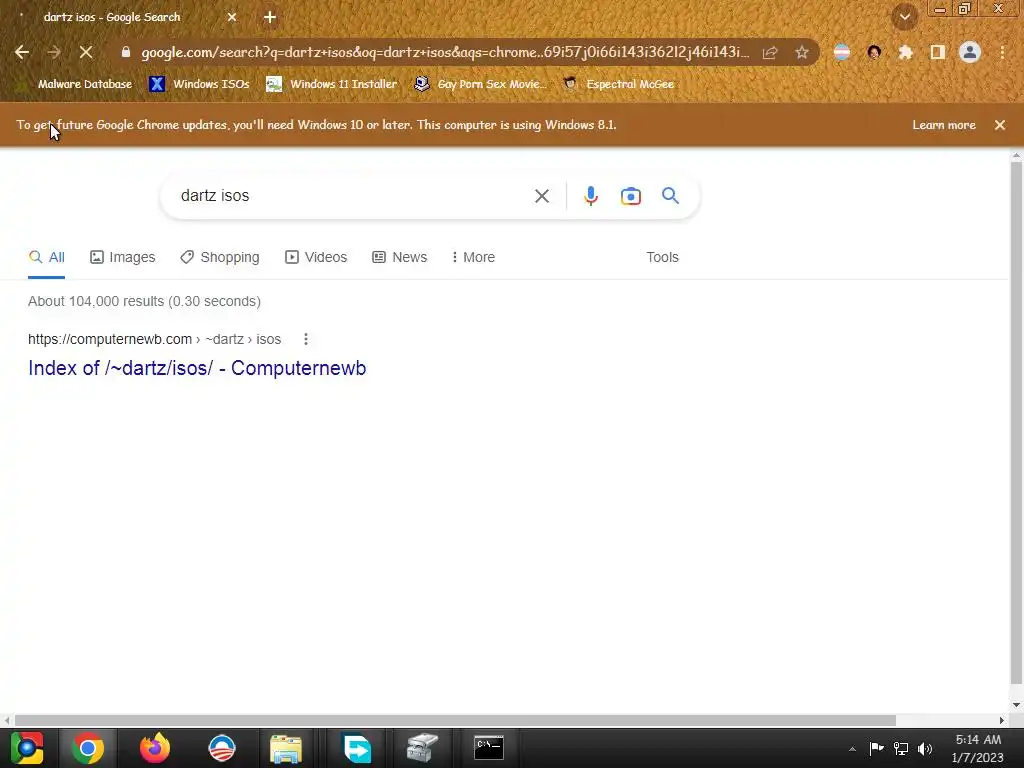Screen dimensions: 1024x768
Task: View site security lock icon
Action: coord(126,52)
